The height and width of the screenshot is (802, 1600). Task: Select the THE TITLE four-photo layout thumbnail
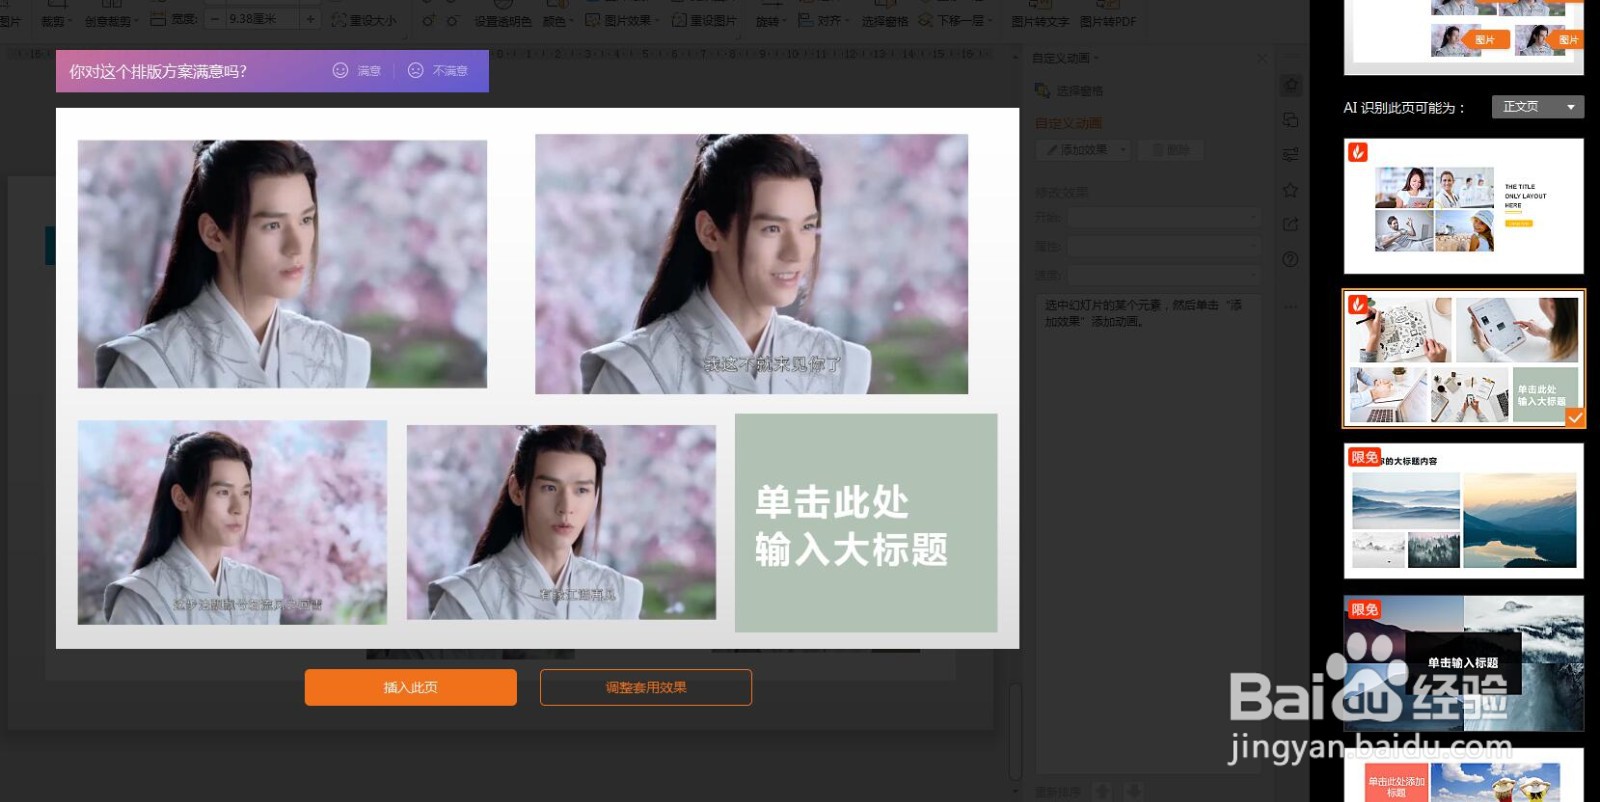(1464, 206)
